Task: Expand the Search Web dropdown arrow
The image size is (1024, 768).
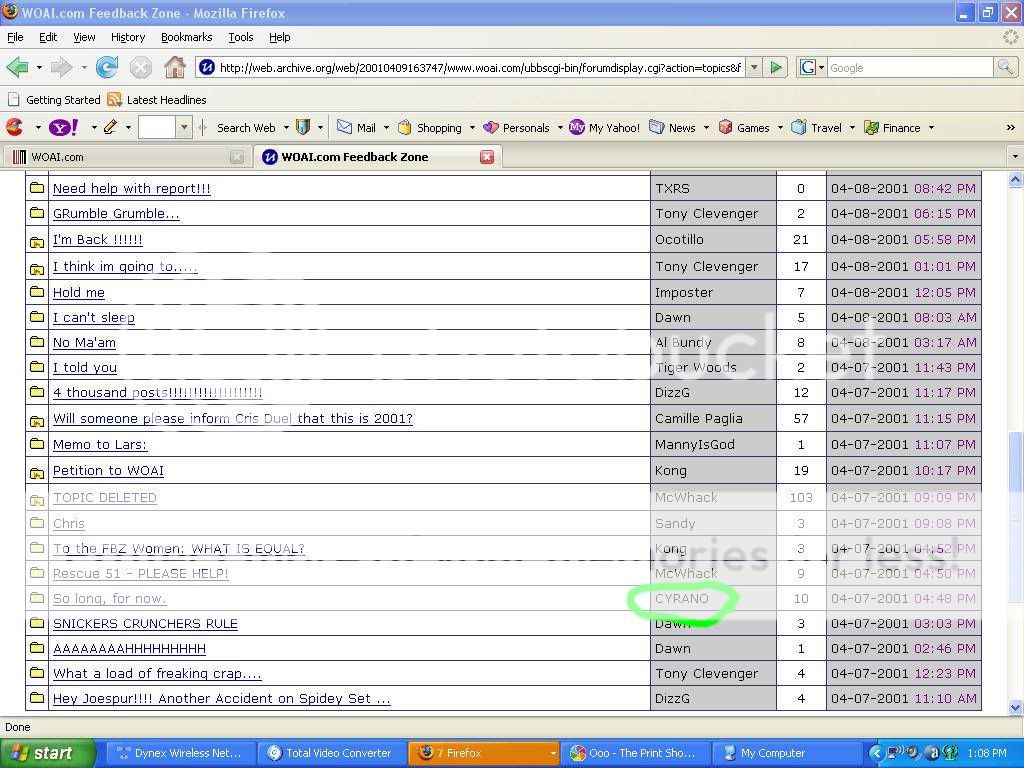Action: click(285, 128)
